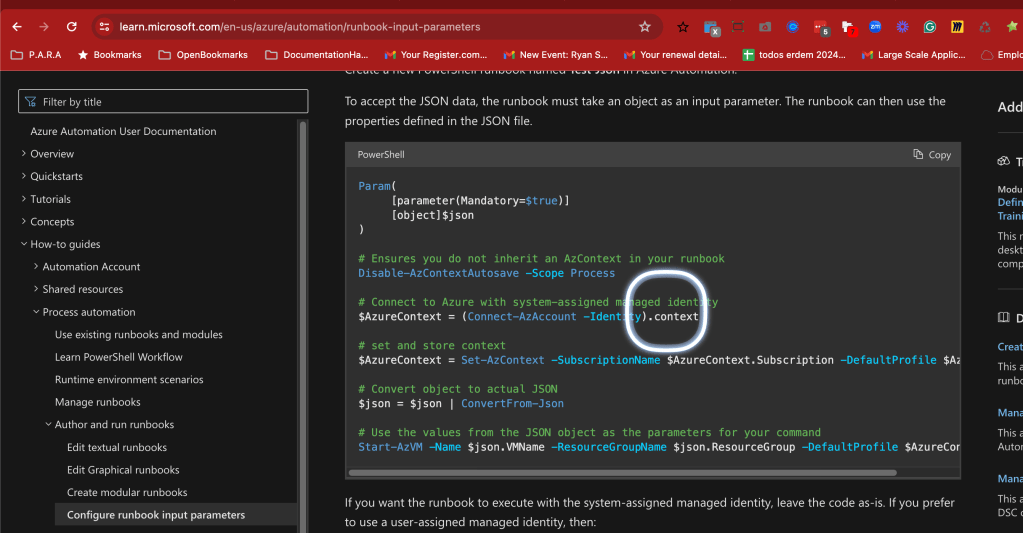
Task: Open Manage runbooks article
Action: point(98,402)
